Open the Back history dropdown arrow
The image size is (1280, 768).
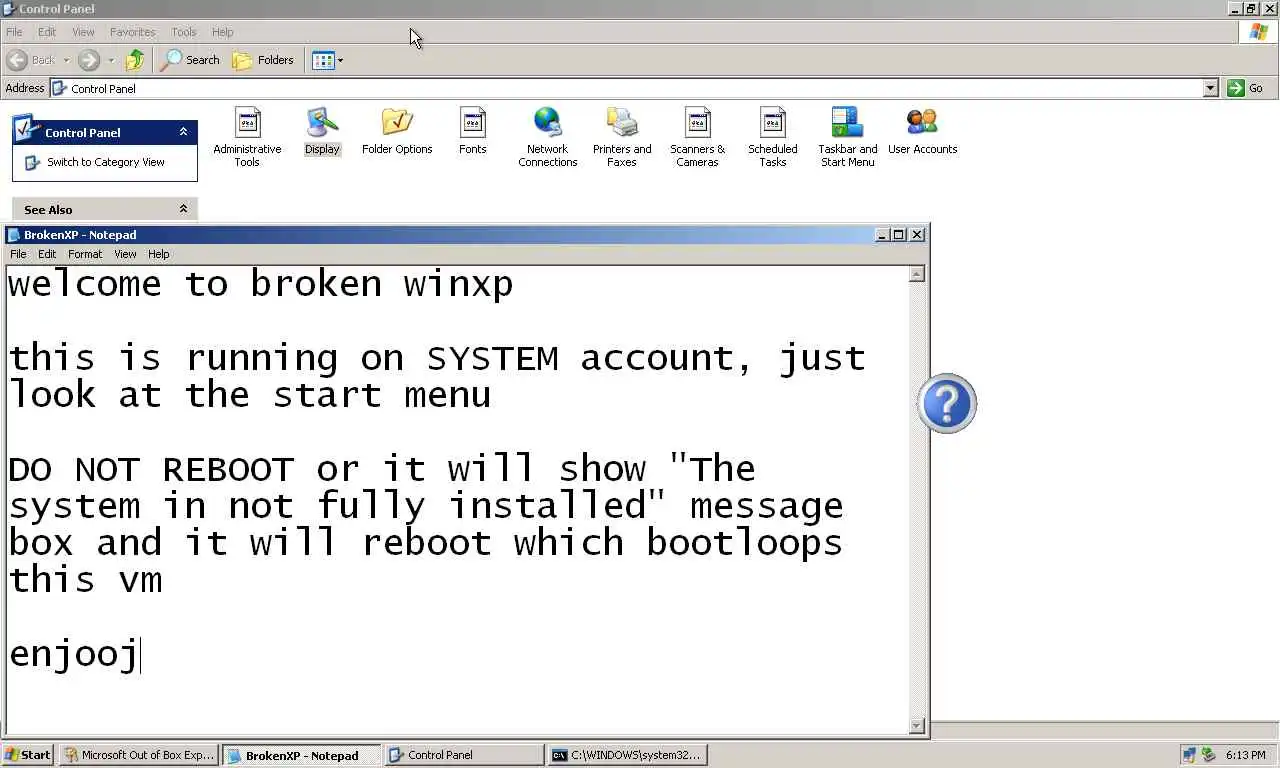click(66, 60)
